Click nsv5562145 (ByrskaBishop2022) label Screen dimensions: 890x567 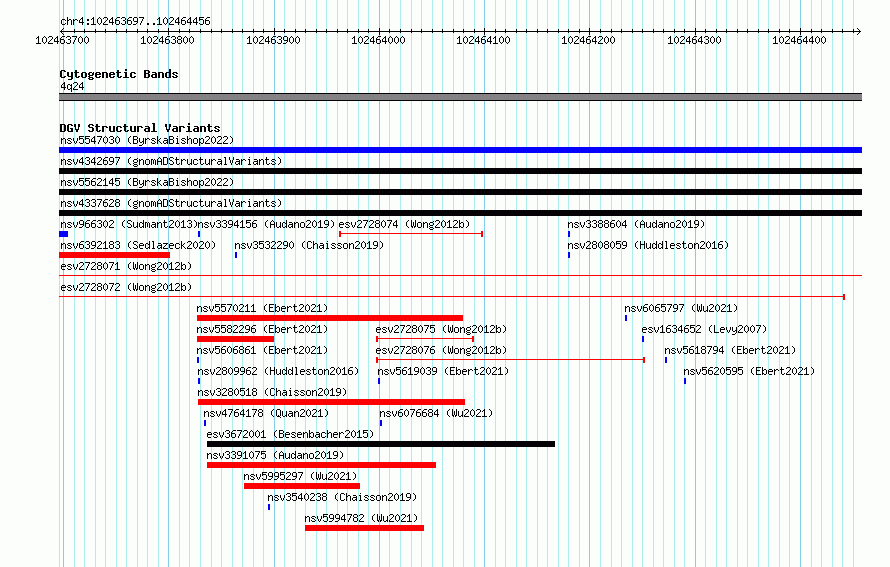[147, 182]
